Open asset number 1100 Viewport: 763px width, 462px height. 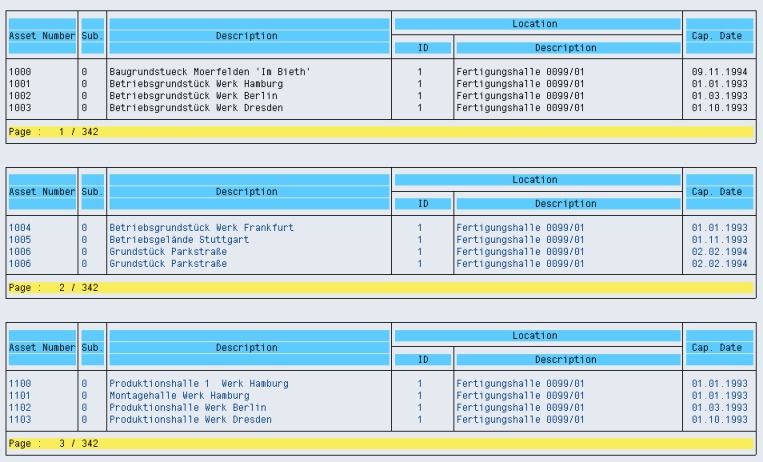point(19,383)
